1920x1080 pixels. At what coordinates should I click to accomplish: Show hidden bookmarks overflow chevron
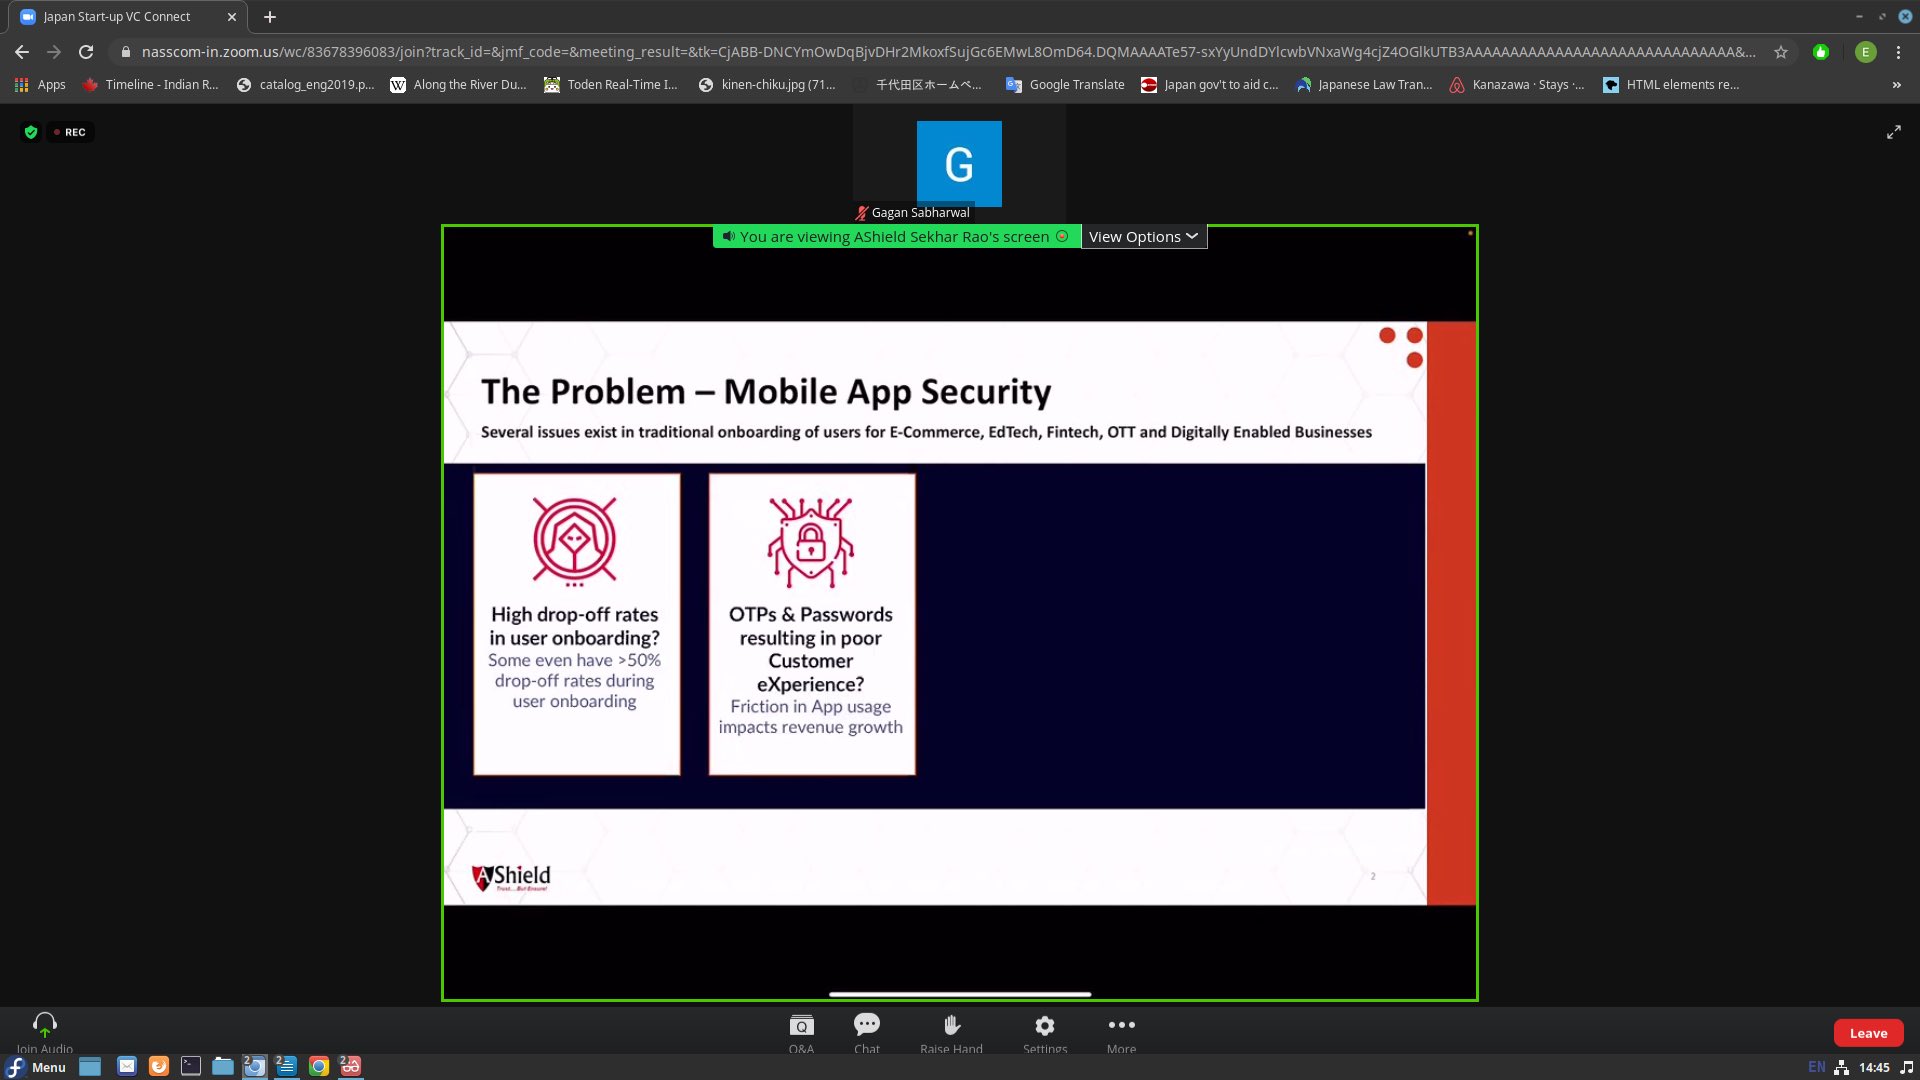point(1896,85)
